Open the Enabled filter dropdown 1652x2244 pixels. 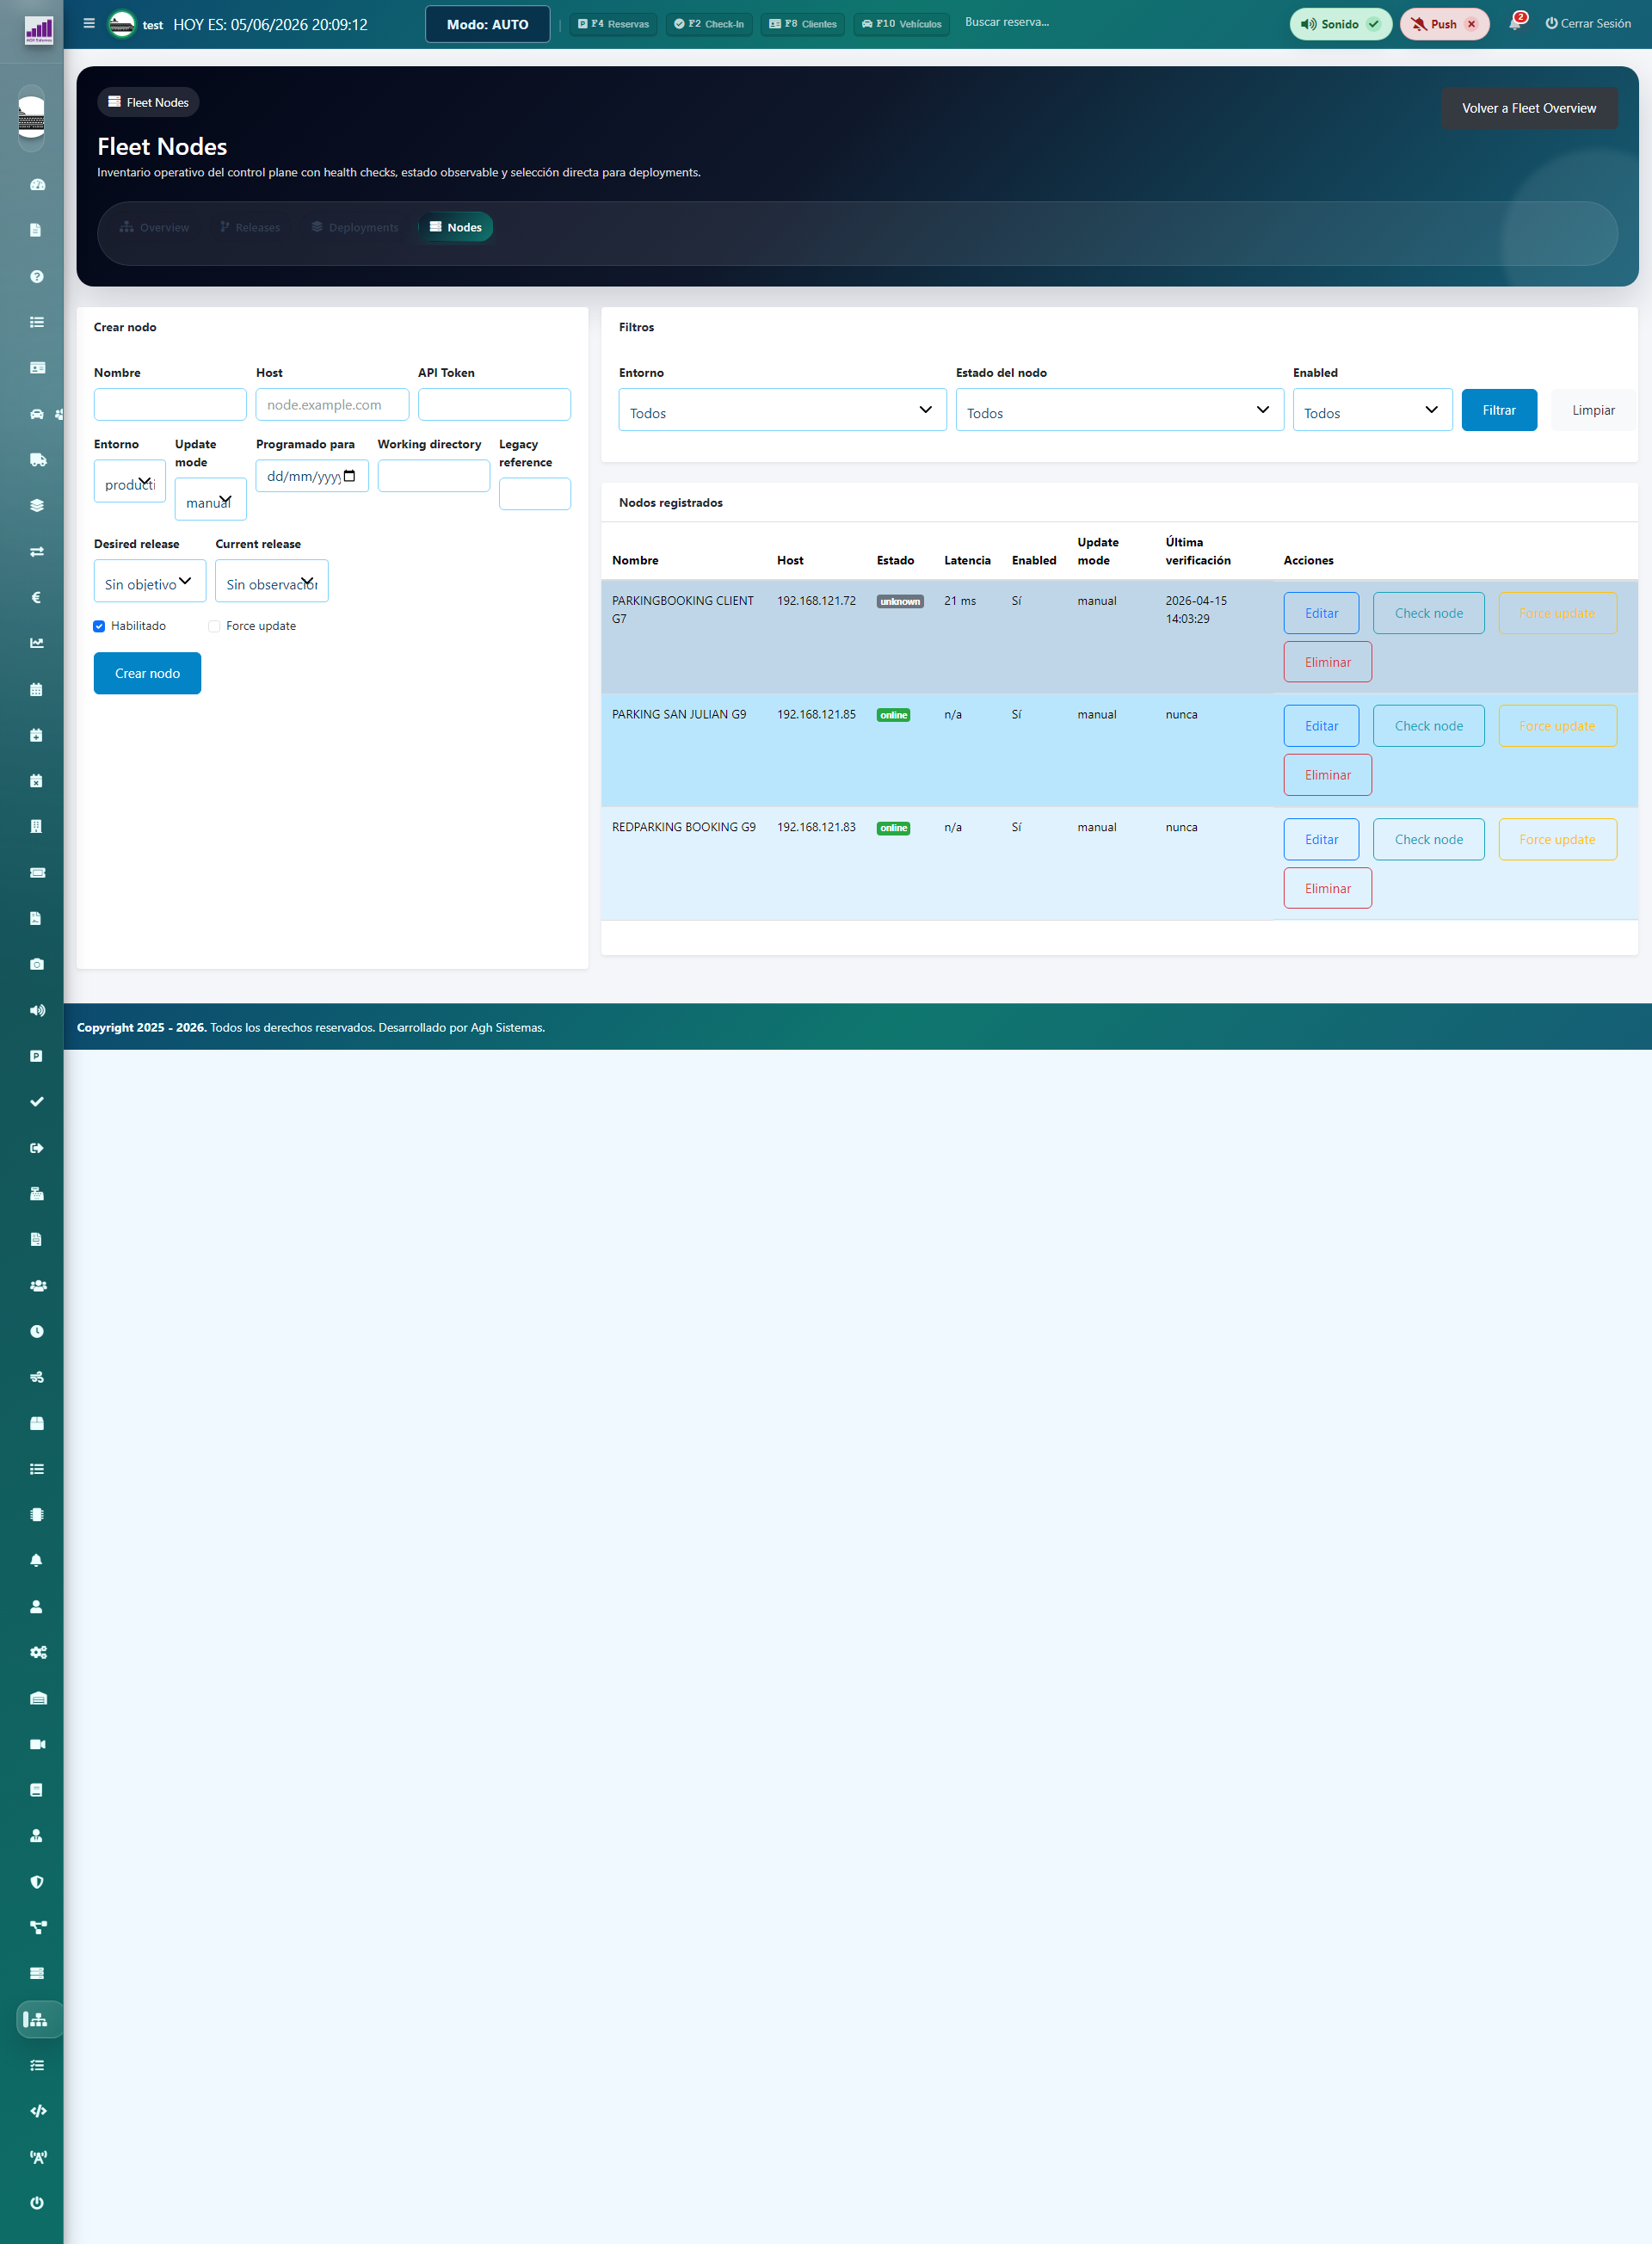[1372, 410]
